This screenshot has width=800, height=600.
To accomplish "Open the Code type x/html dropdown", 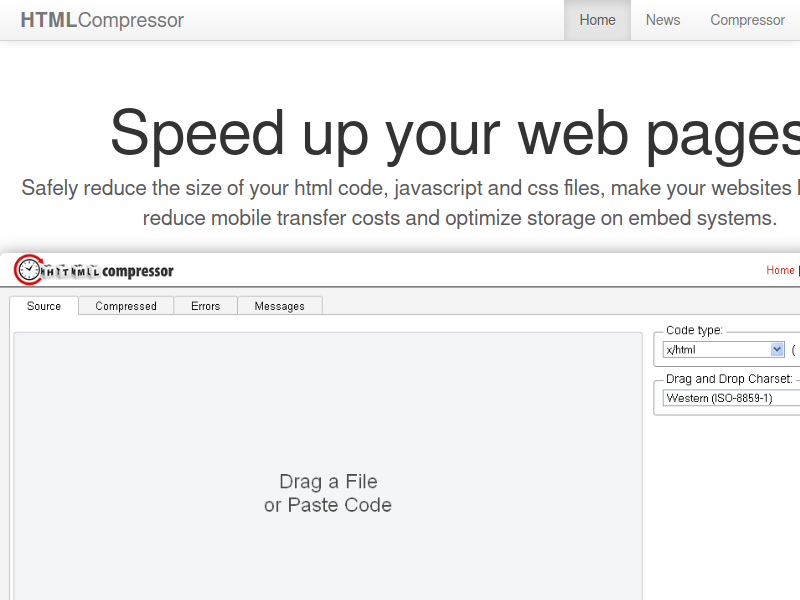I will click(x=723, y=349).
